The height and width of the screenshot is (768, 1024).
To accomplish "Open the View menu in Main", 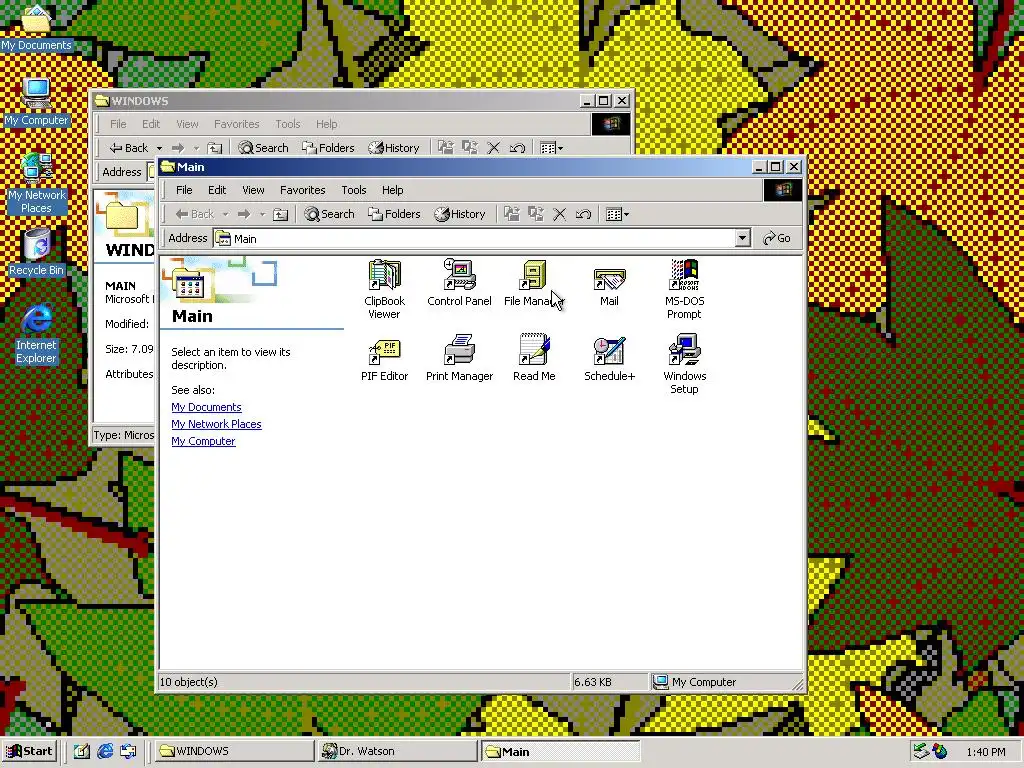I will pos(253,190).
